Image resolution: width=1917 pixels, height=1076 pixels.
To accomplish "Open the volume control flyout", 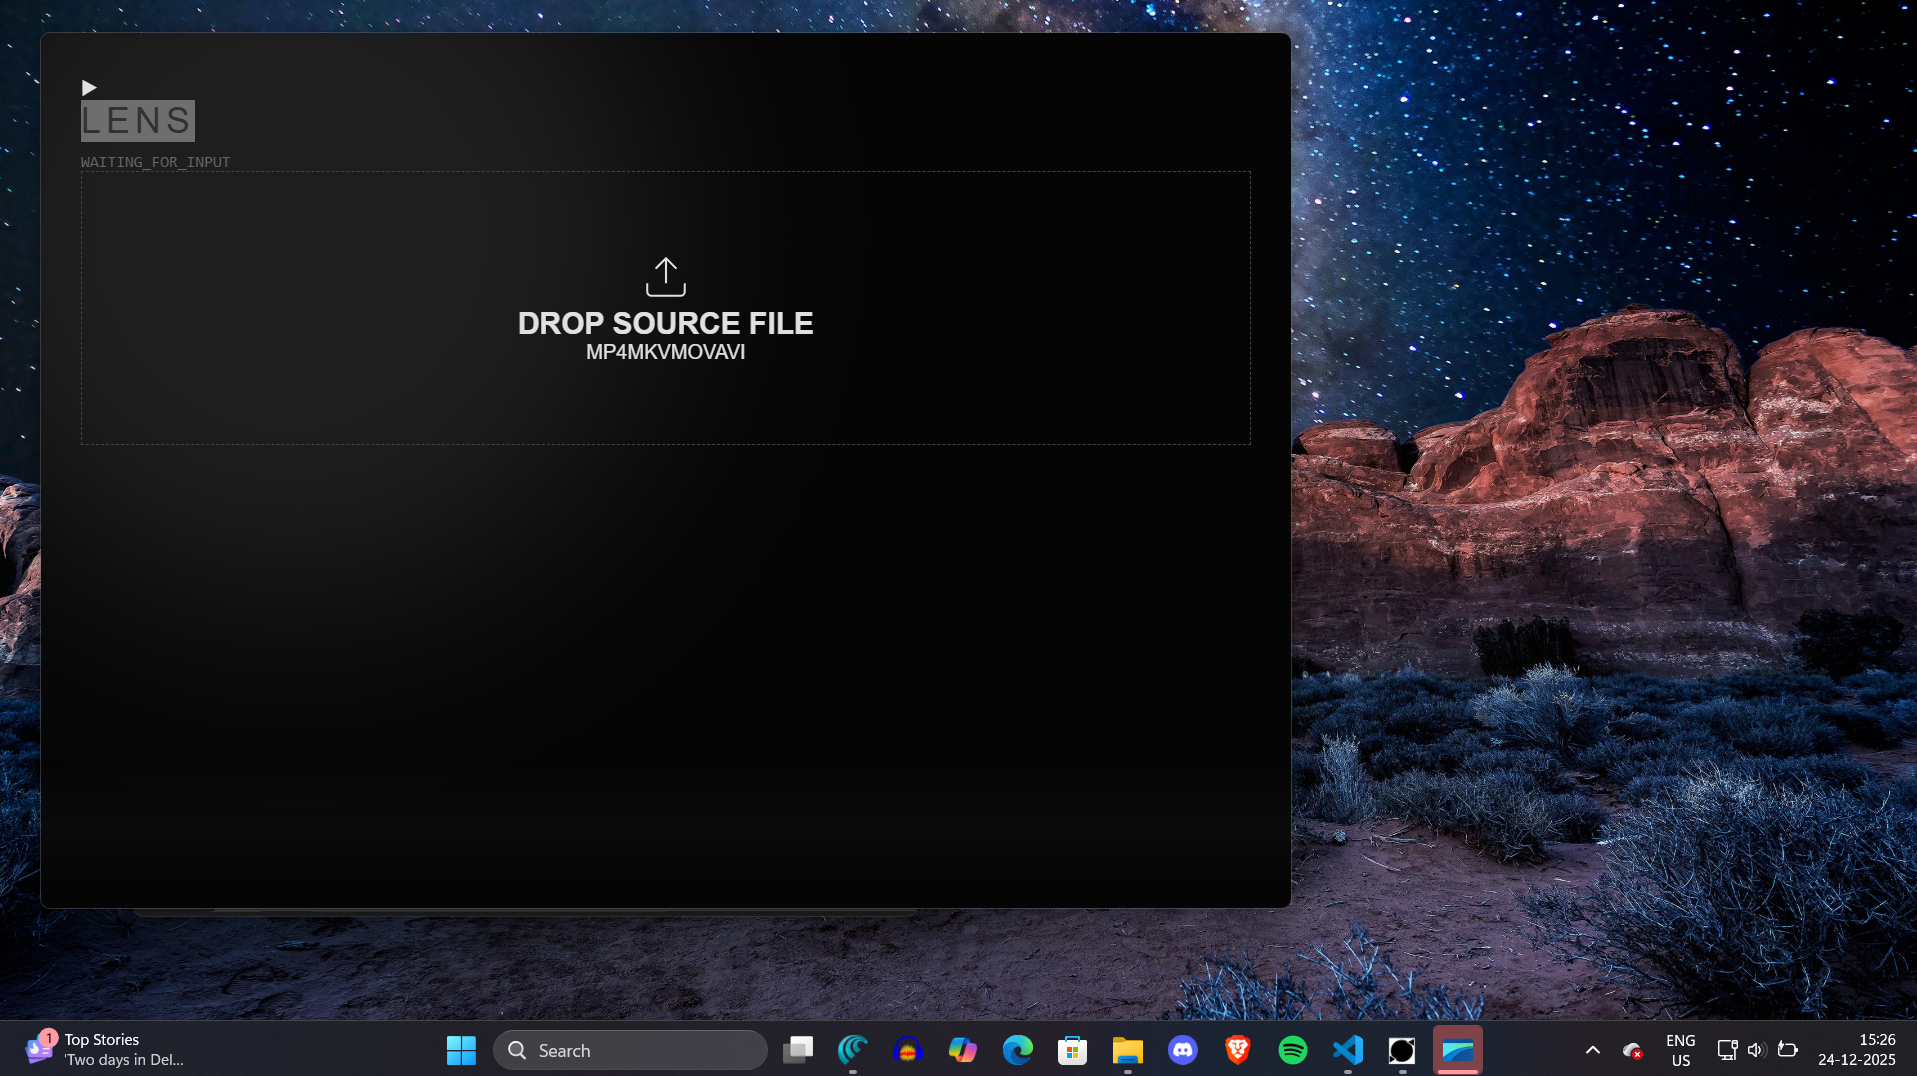I will pyautogui.click(x=1757, y=1050).
